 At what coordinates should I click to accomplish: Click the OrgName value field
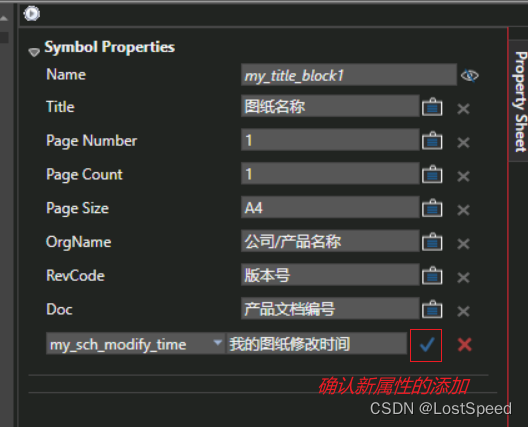point(330,241)
